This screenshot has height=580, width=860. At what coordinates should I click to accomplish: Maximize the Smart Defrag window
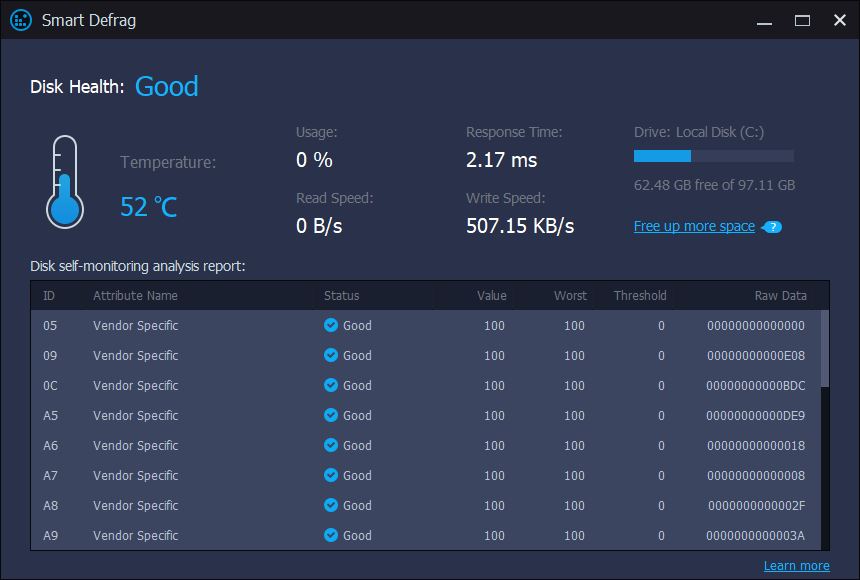coord(802,21)
